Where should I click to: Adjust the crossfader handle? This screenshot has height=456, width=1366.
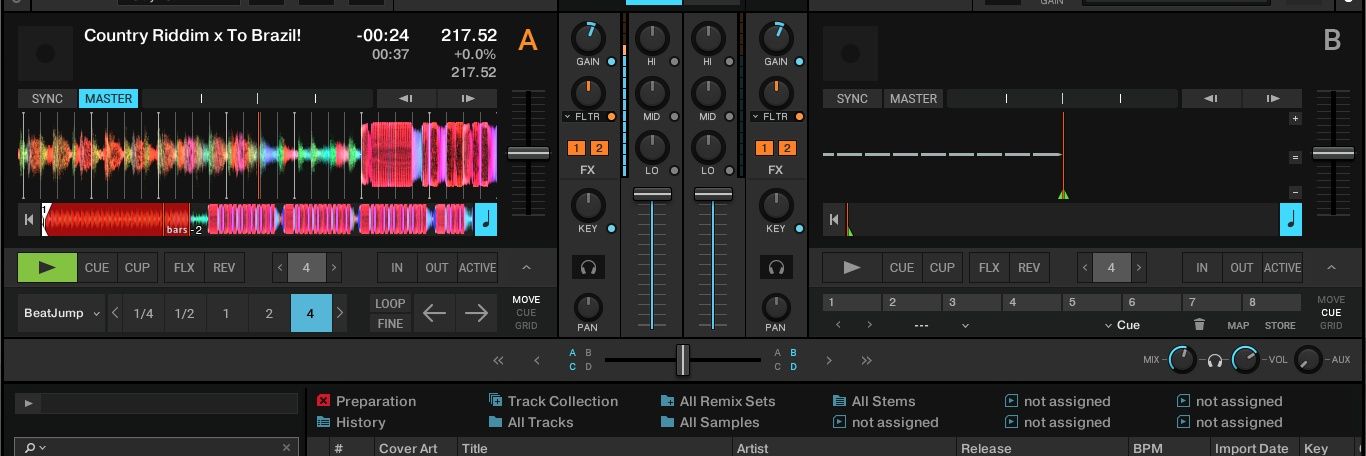(x=683, y=360)
